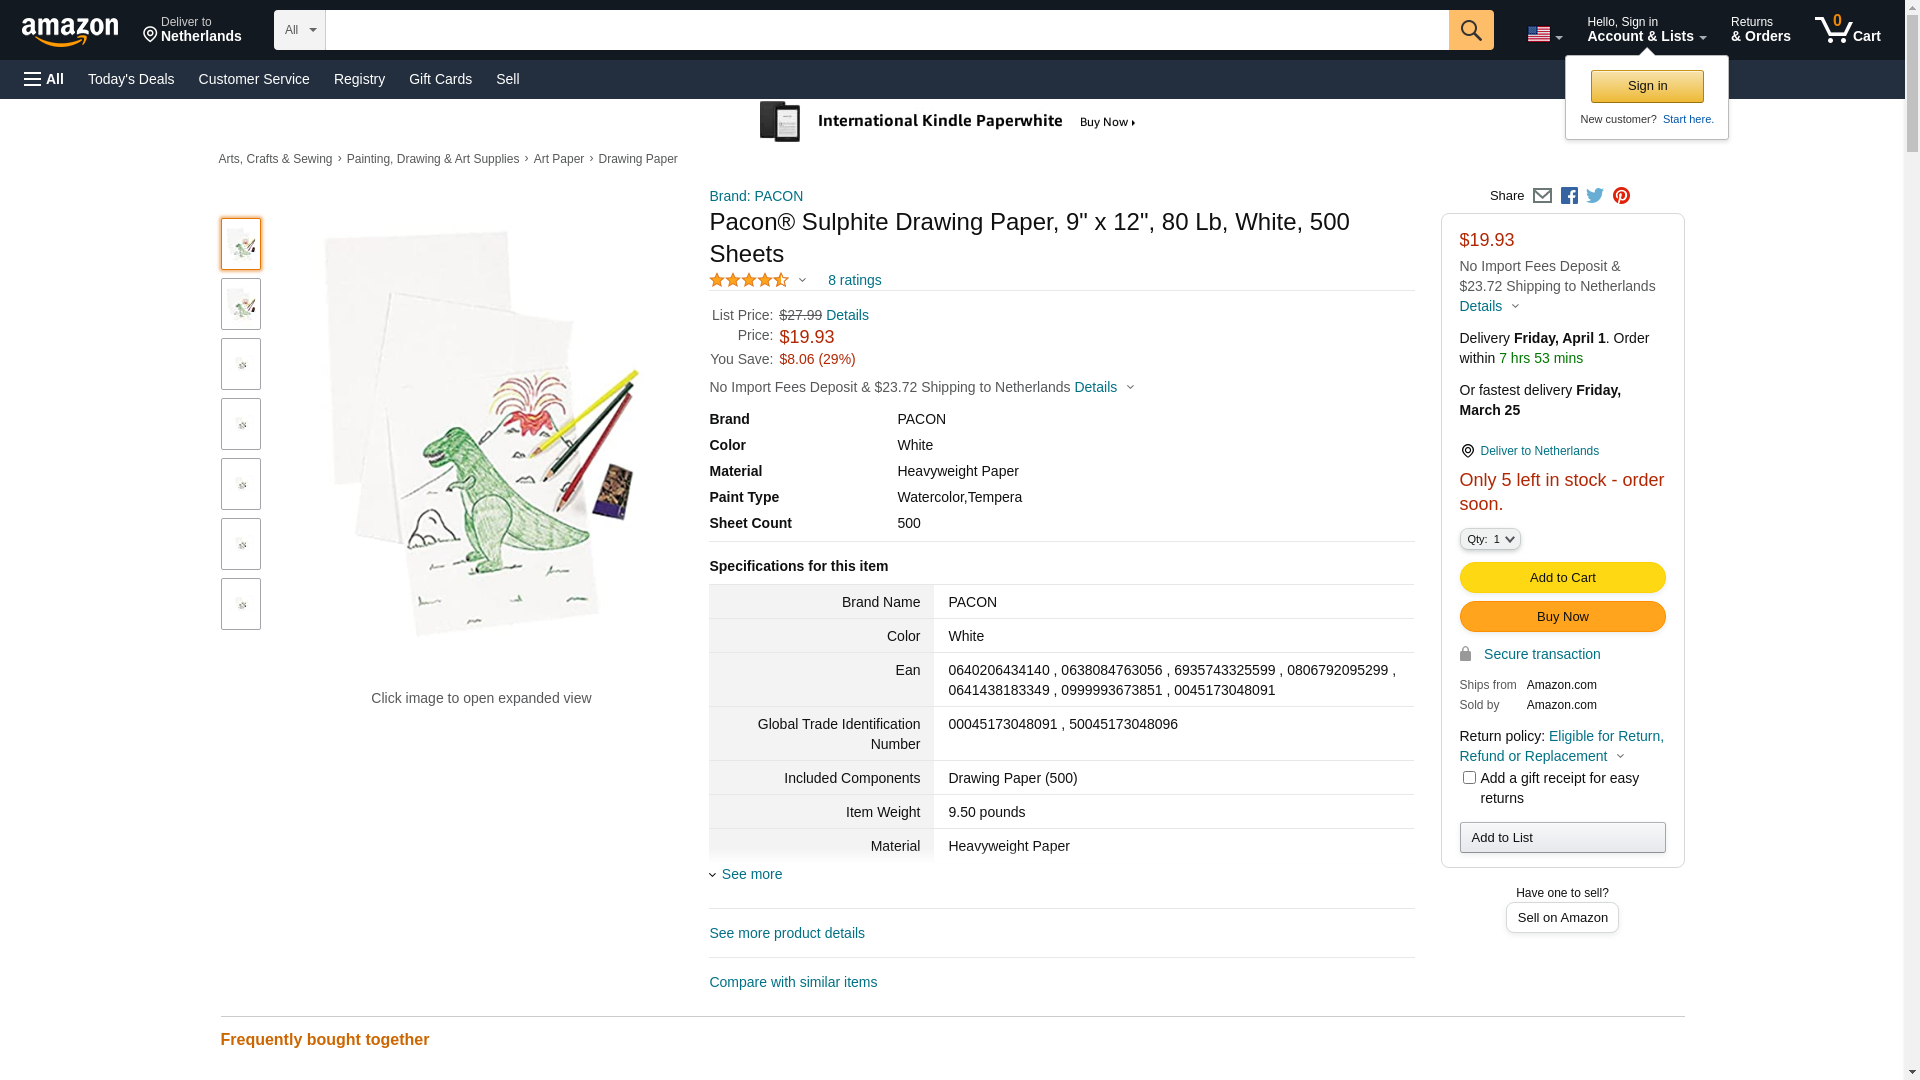The image size is (1920, 1080).
Task: Share product on Pinterest icon
Action: [x=1621, y=196]
